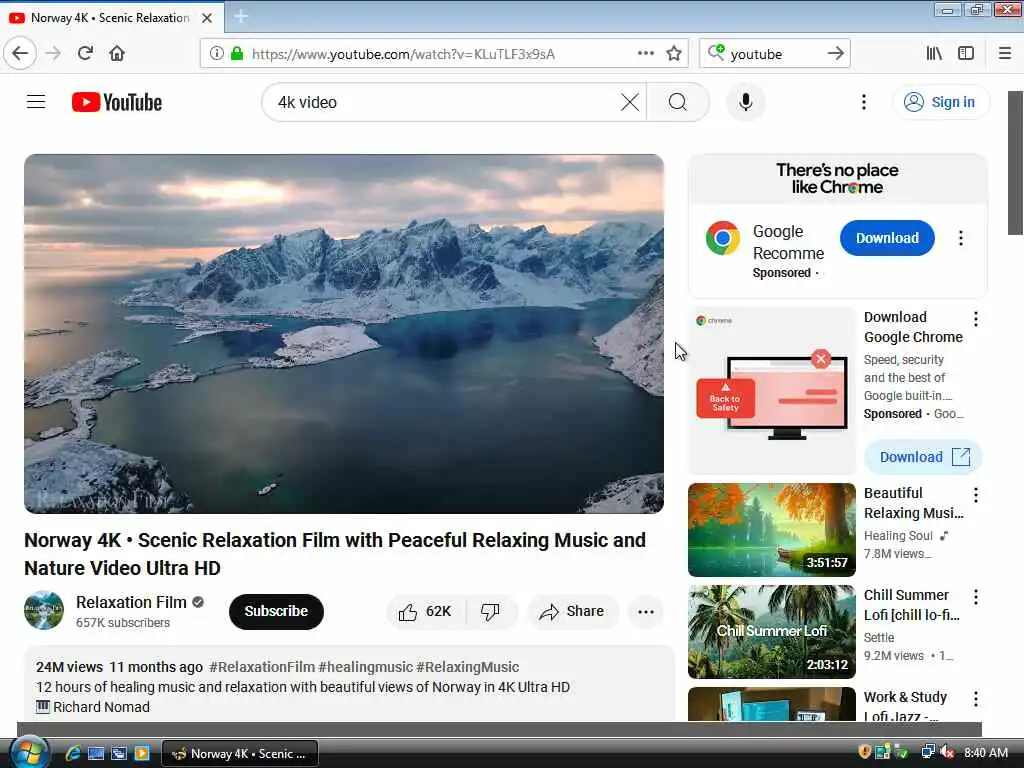Viewport: 1024px width, 768px height.
Task: Go to the YouTube home logo
Action: tap(117, 103)
